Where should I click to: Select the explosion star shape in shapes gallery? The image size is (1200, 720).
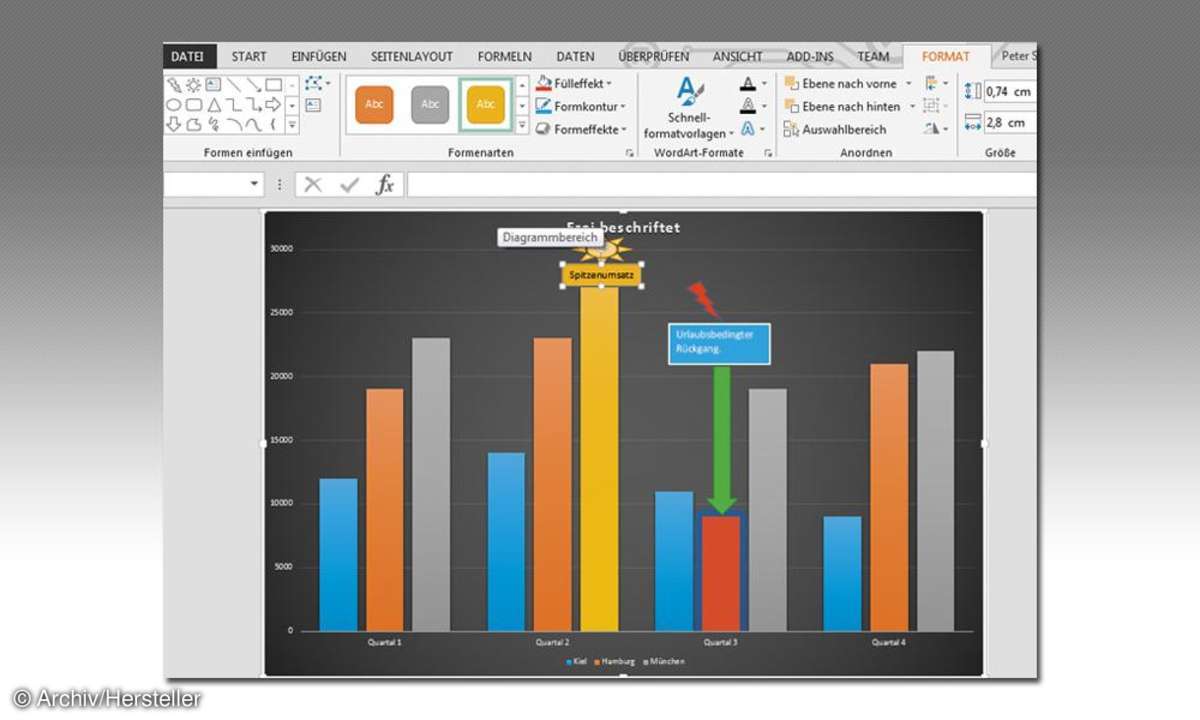click(x=193, y=85)
